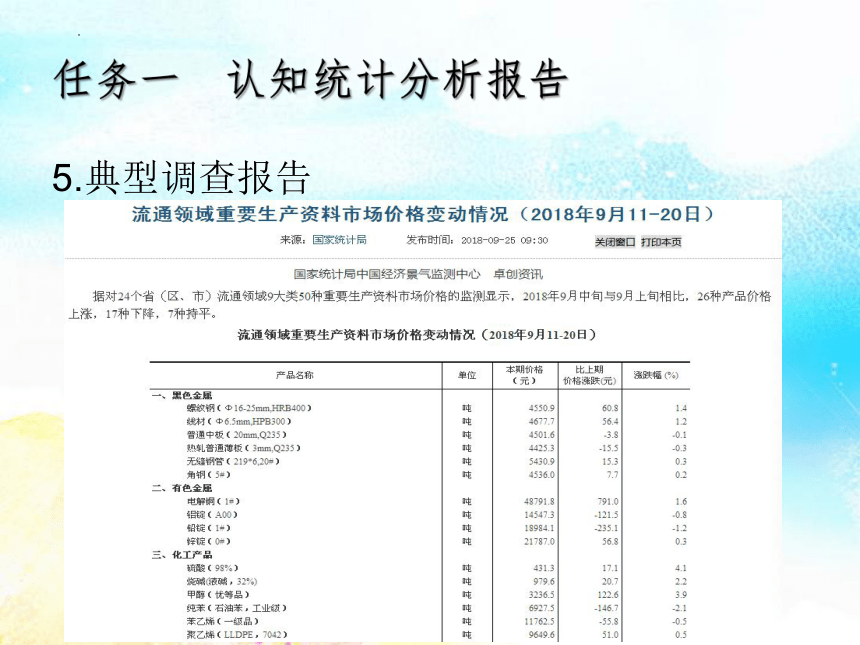Click the 产品名称 column header

(295, 375)
